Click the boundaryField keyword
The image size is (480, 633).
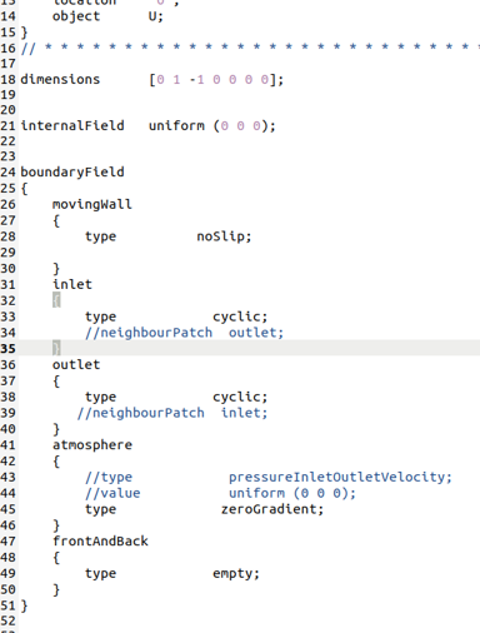pyautogui.click(x=72, y=172)
